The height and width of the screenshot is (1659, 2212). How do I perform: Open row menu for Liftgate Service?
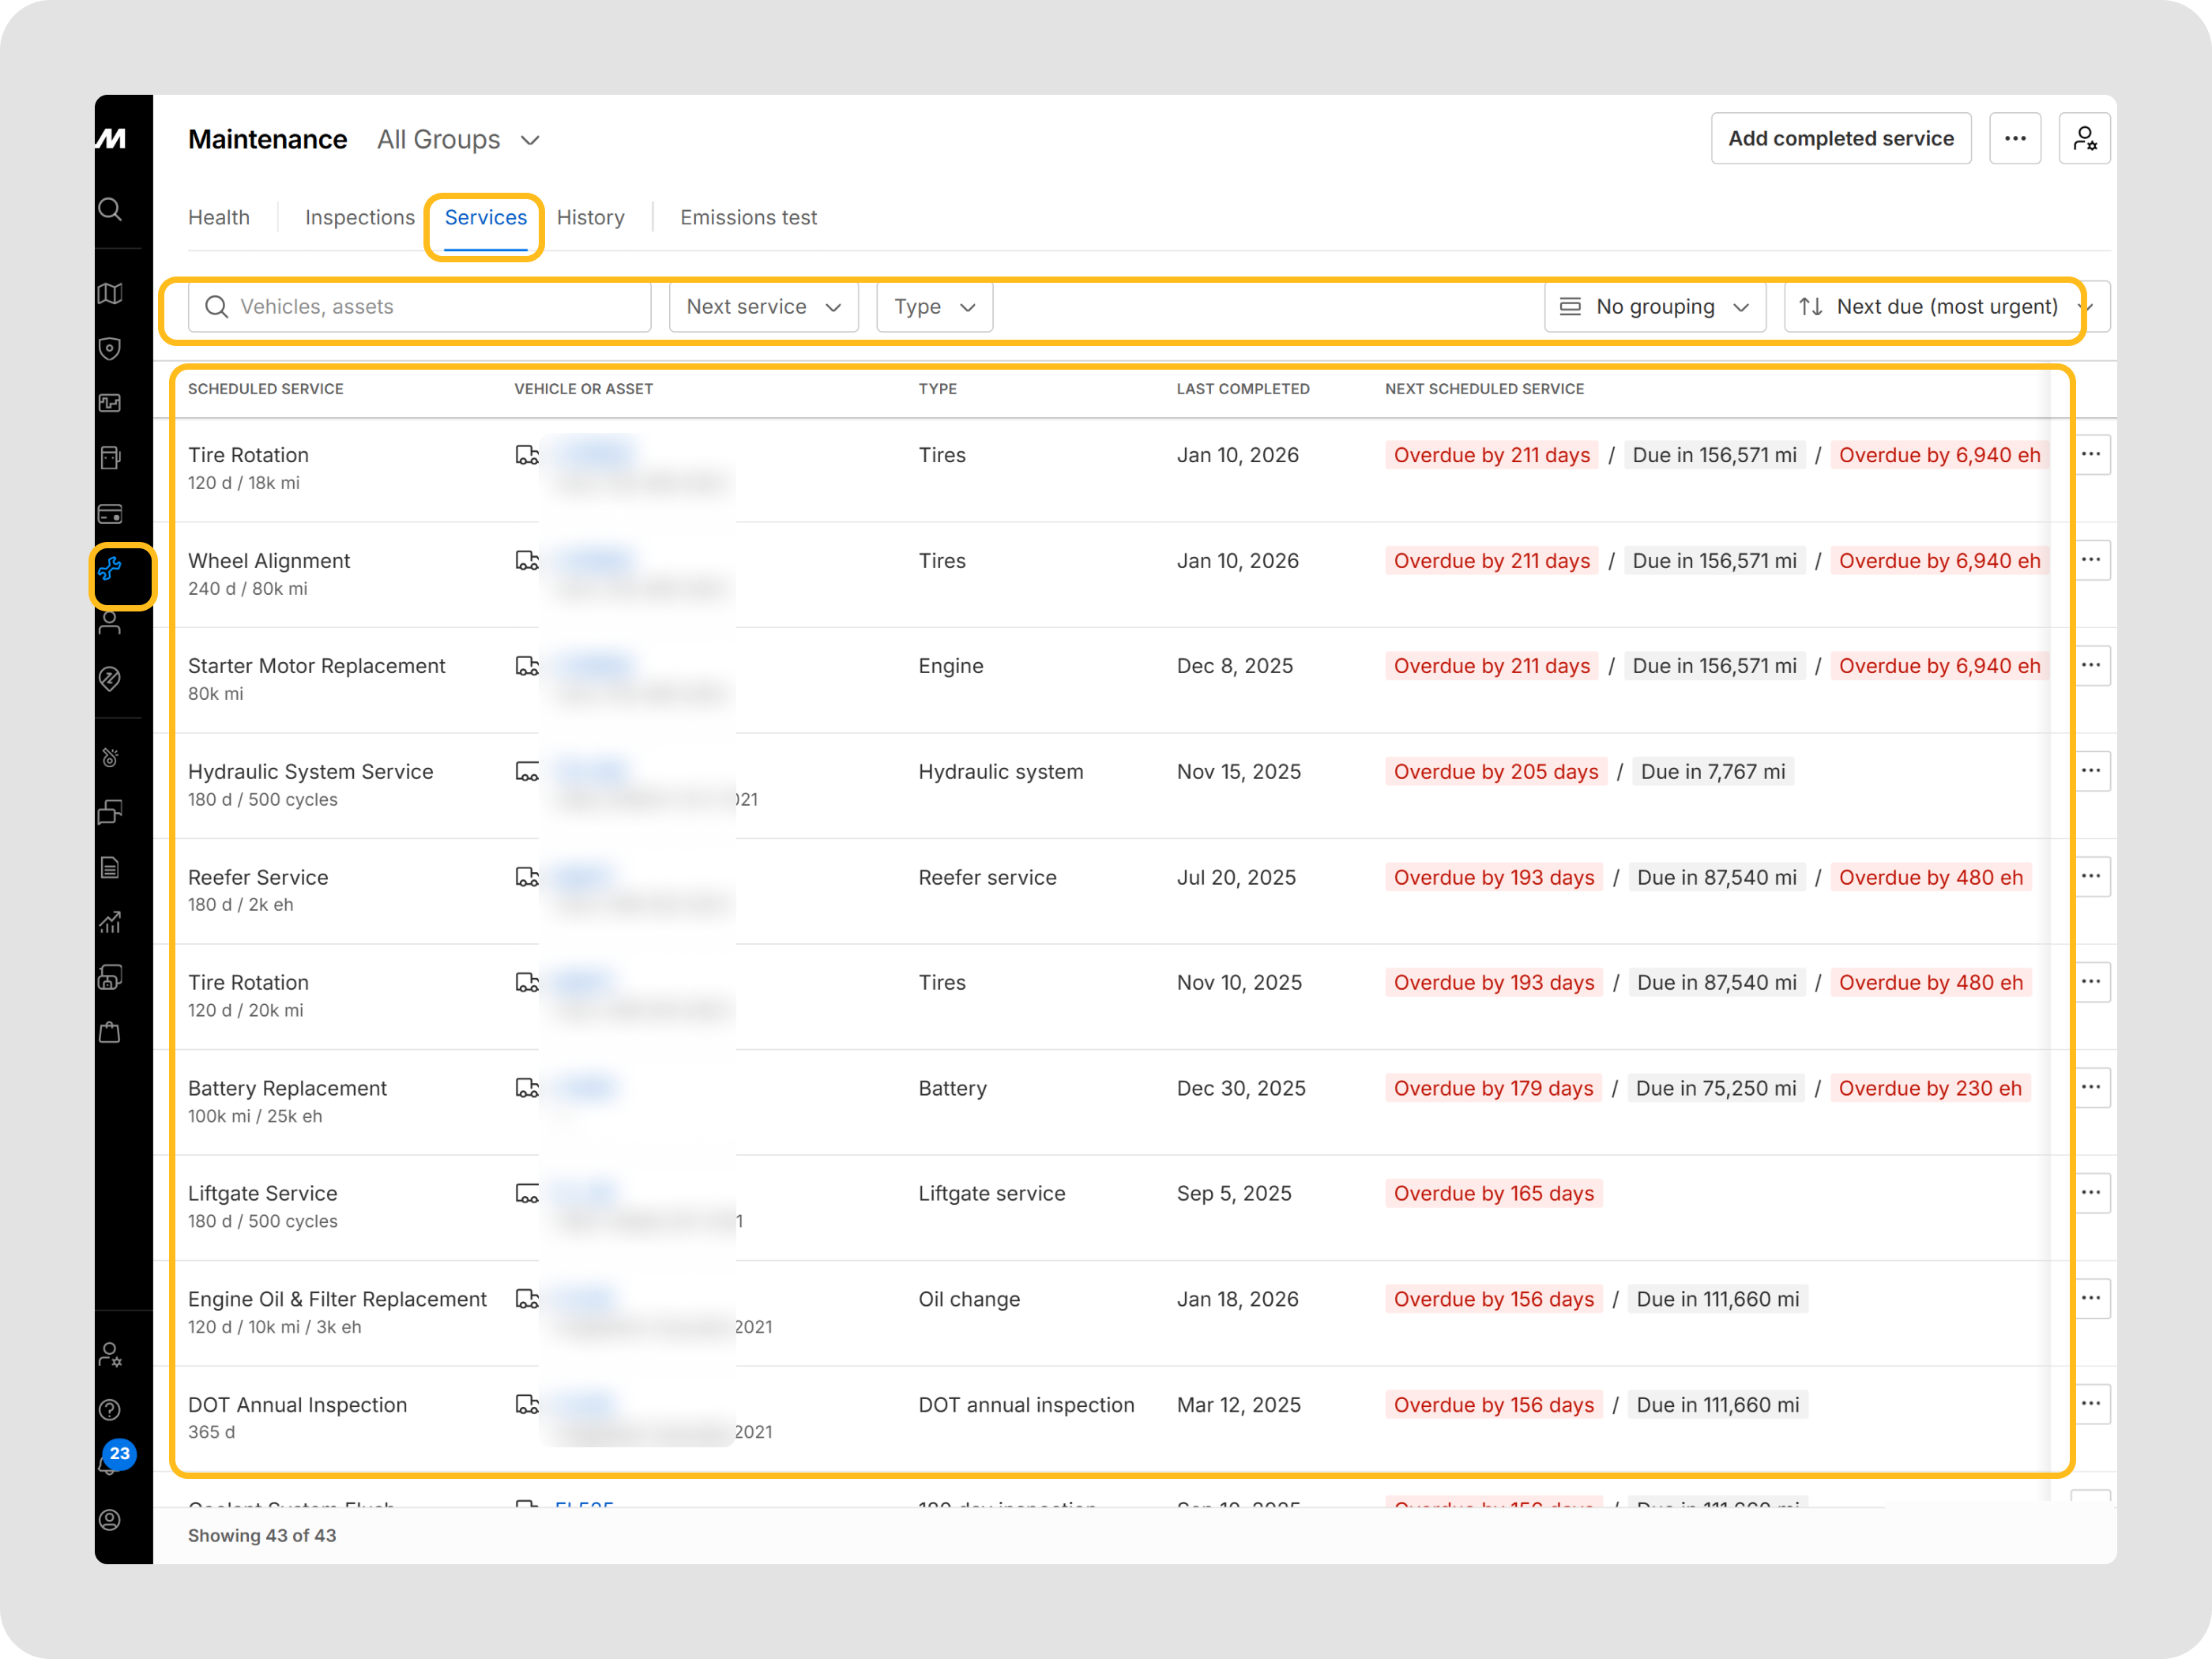coord(2090,1193)
